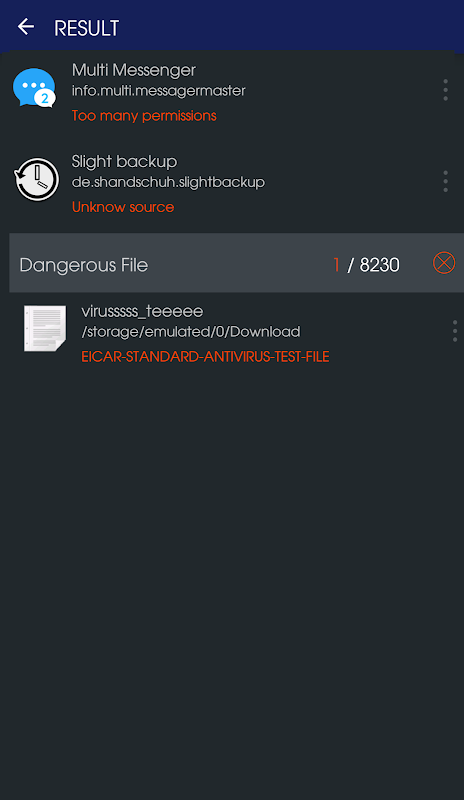
Task: Open the three-dot options menu for Multi Messenger
Action: pos(446,90)
